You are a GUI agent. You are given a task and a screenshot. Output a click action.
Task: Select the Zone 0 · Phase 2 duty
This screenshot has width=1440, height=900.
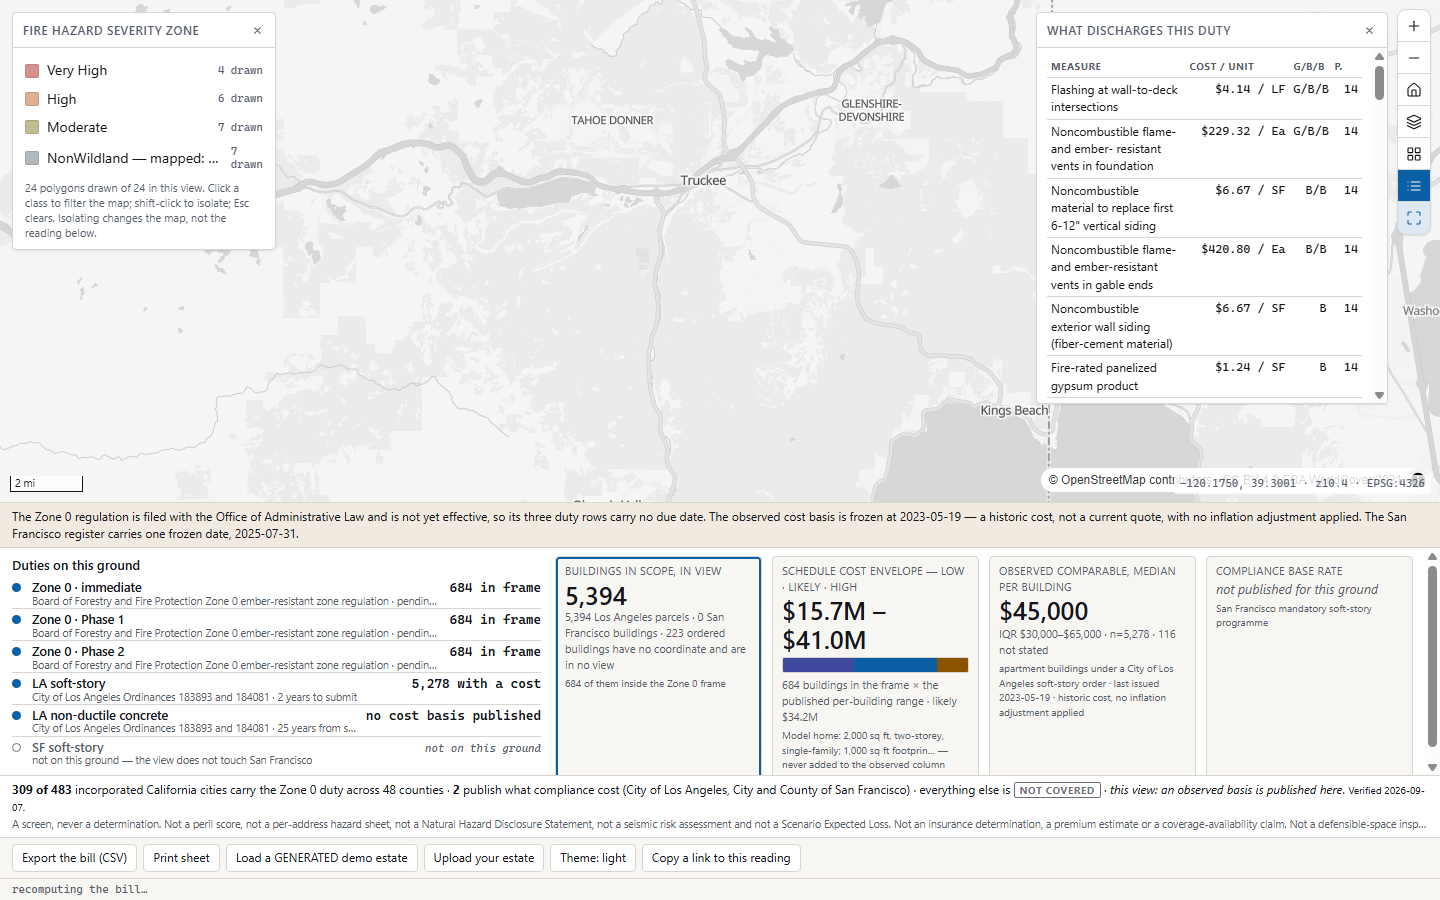point(276,658)
